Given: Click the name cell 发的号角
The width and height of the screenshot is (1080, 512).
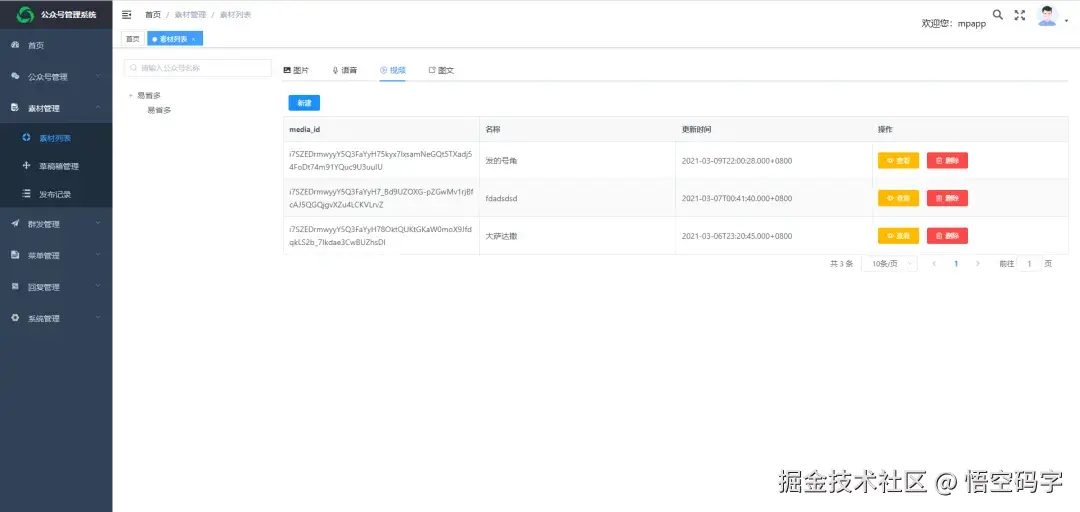Looking at the screenshot, I should pos(501,161).
